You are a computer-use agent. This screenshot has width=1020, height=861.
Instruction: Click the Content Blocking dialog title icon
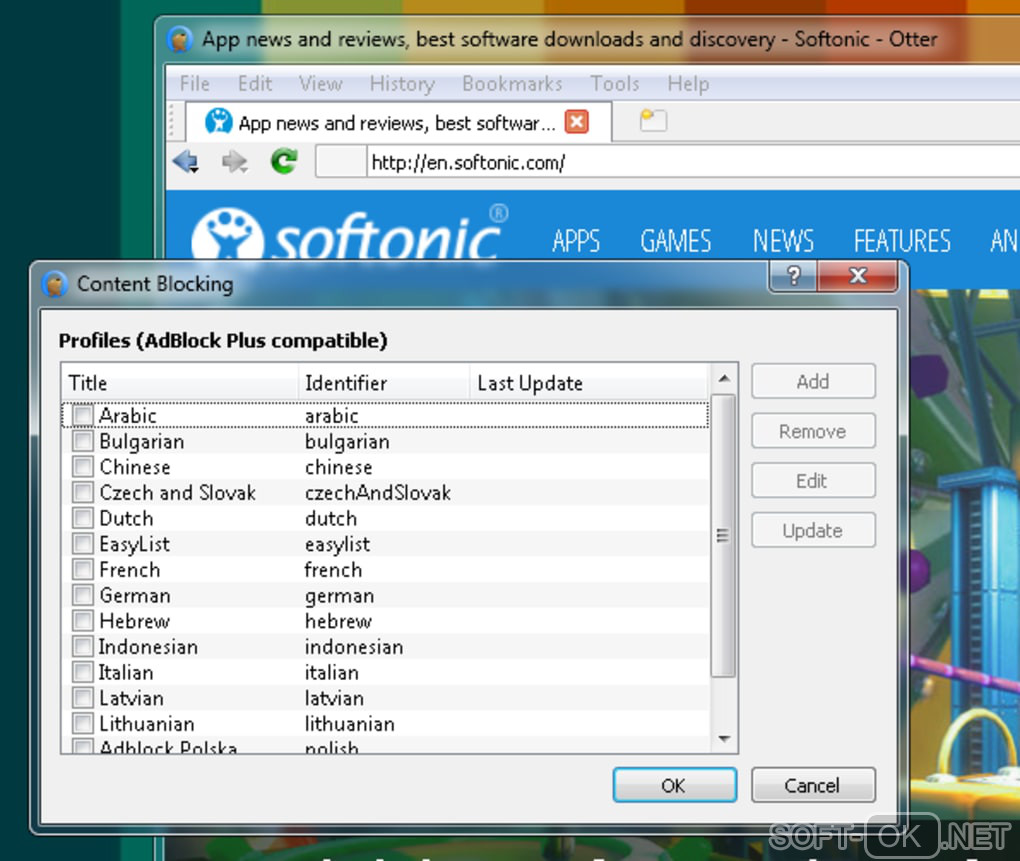[55, 284]
